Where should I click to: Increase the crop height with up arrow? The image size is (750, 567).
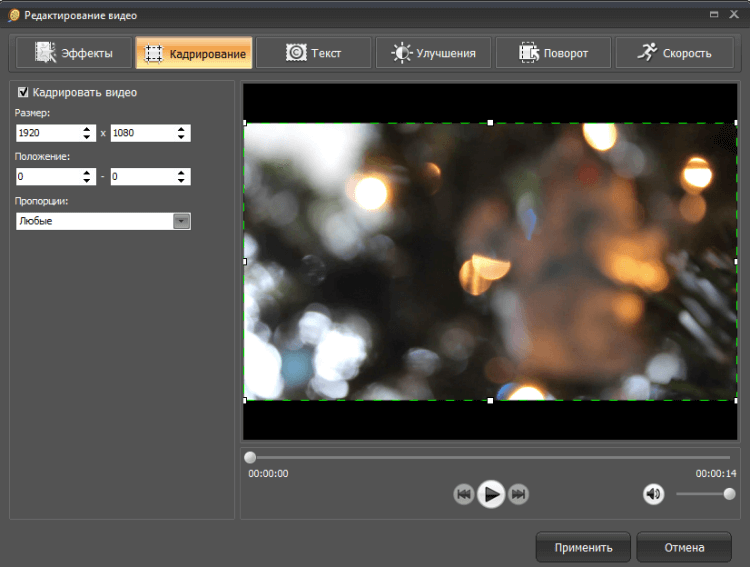tap(181, 129)
